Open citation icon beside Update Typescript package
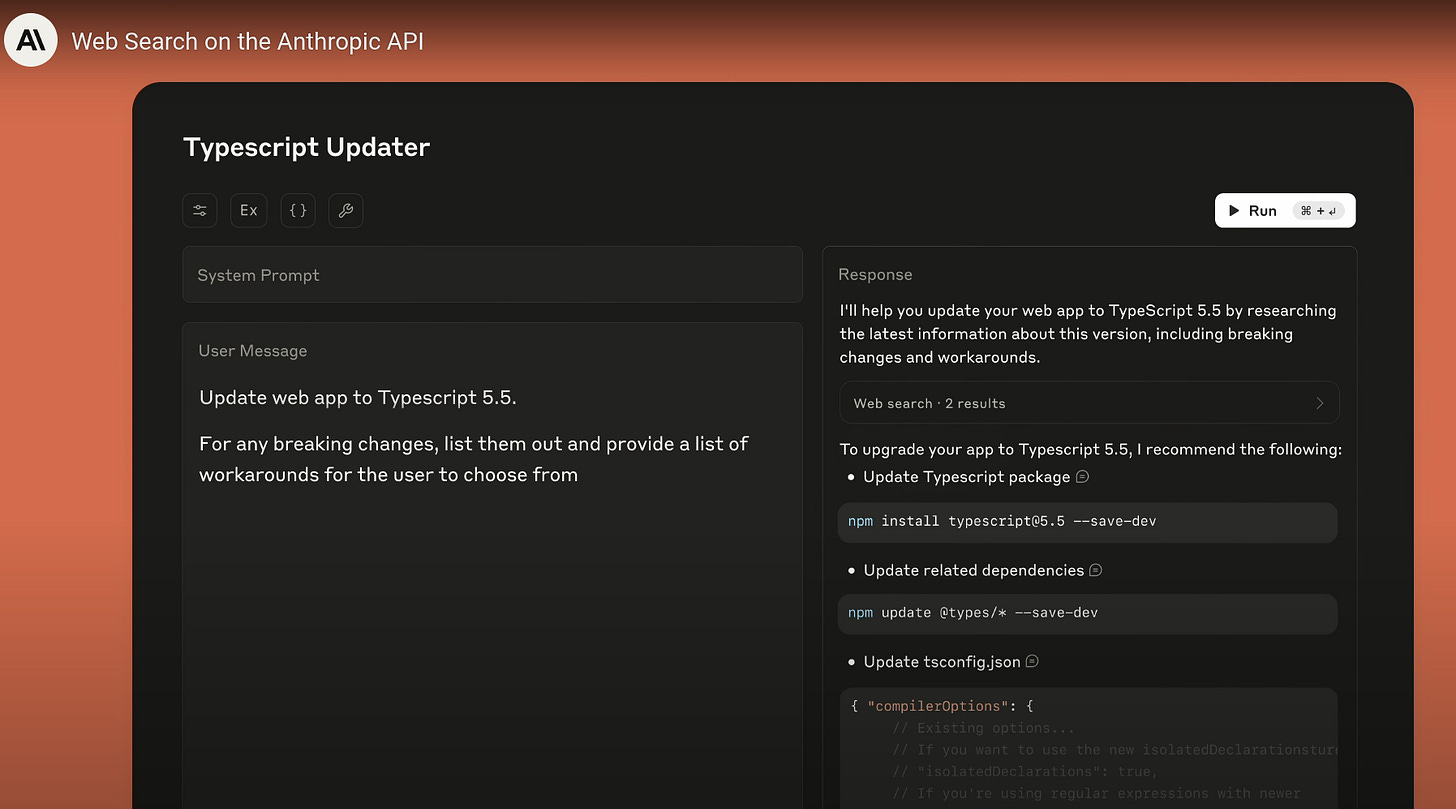 tap(1082, 477)
